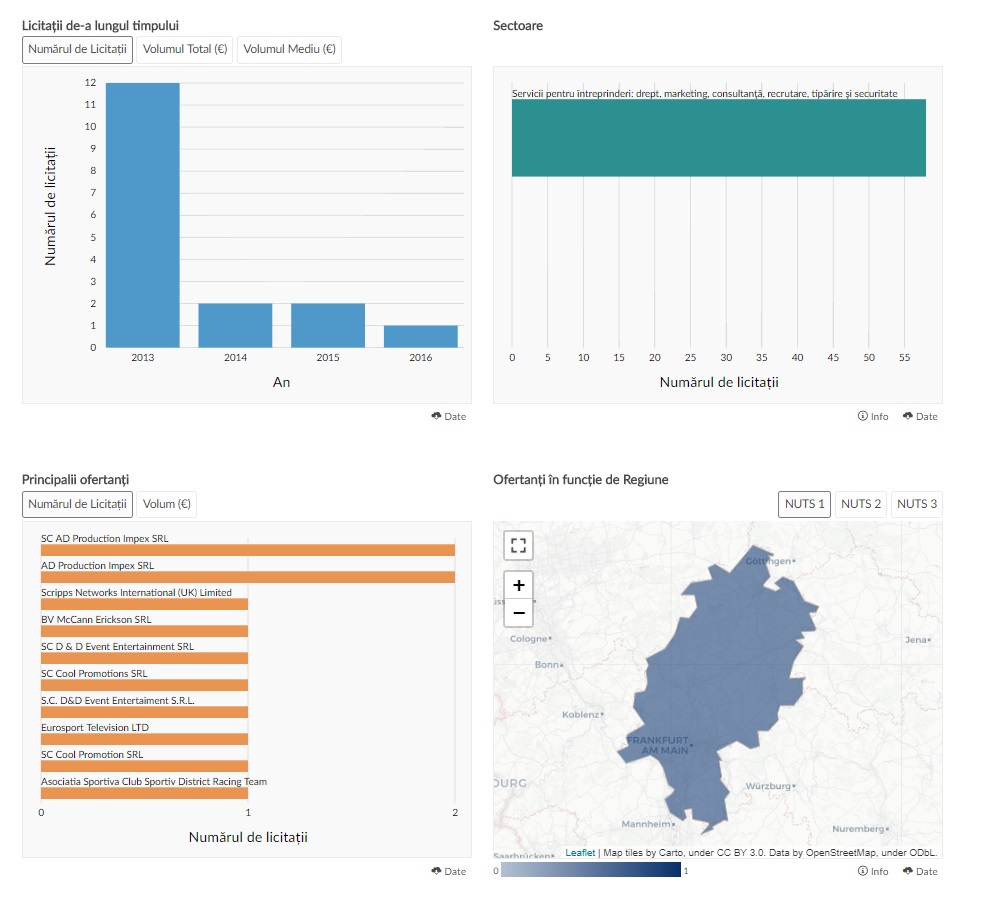Download Date under the region map

point(920,871)
